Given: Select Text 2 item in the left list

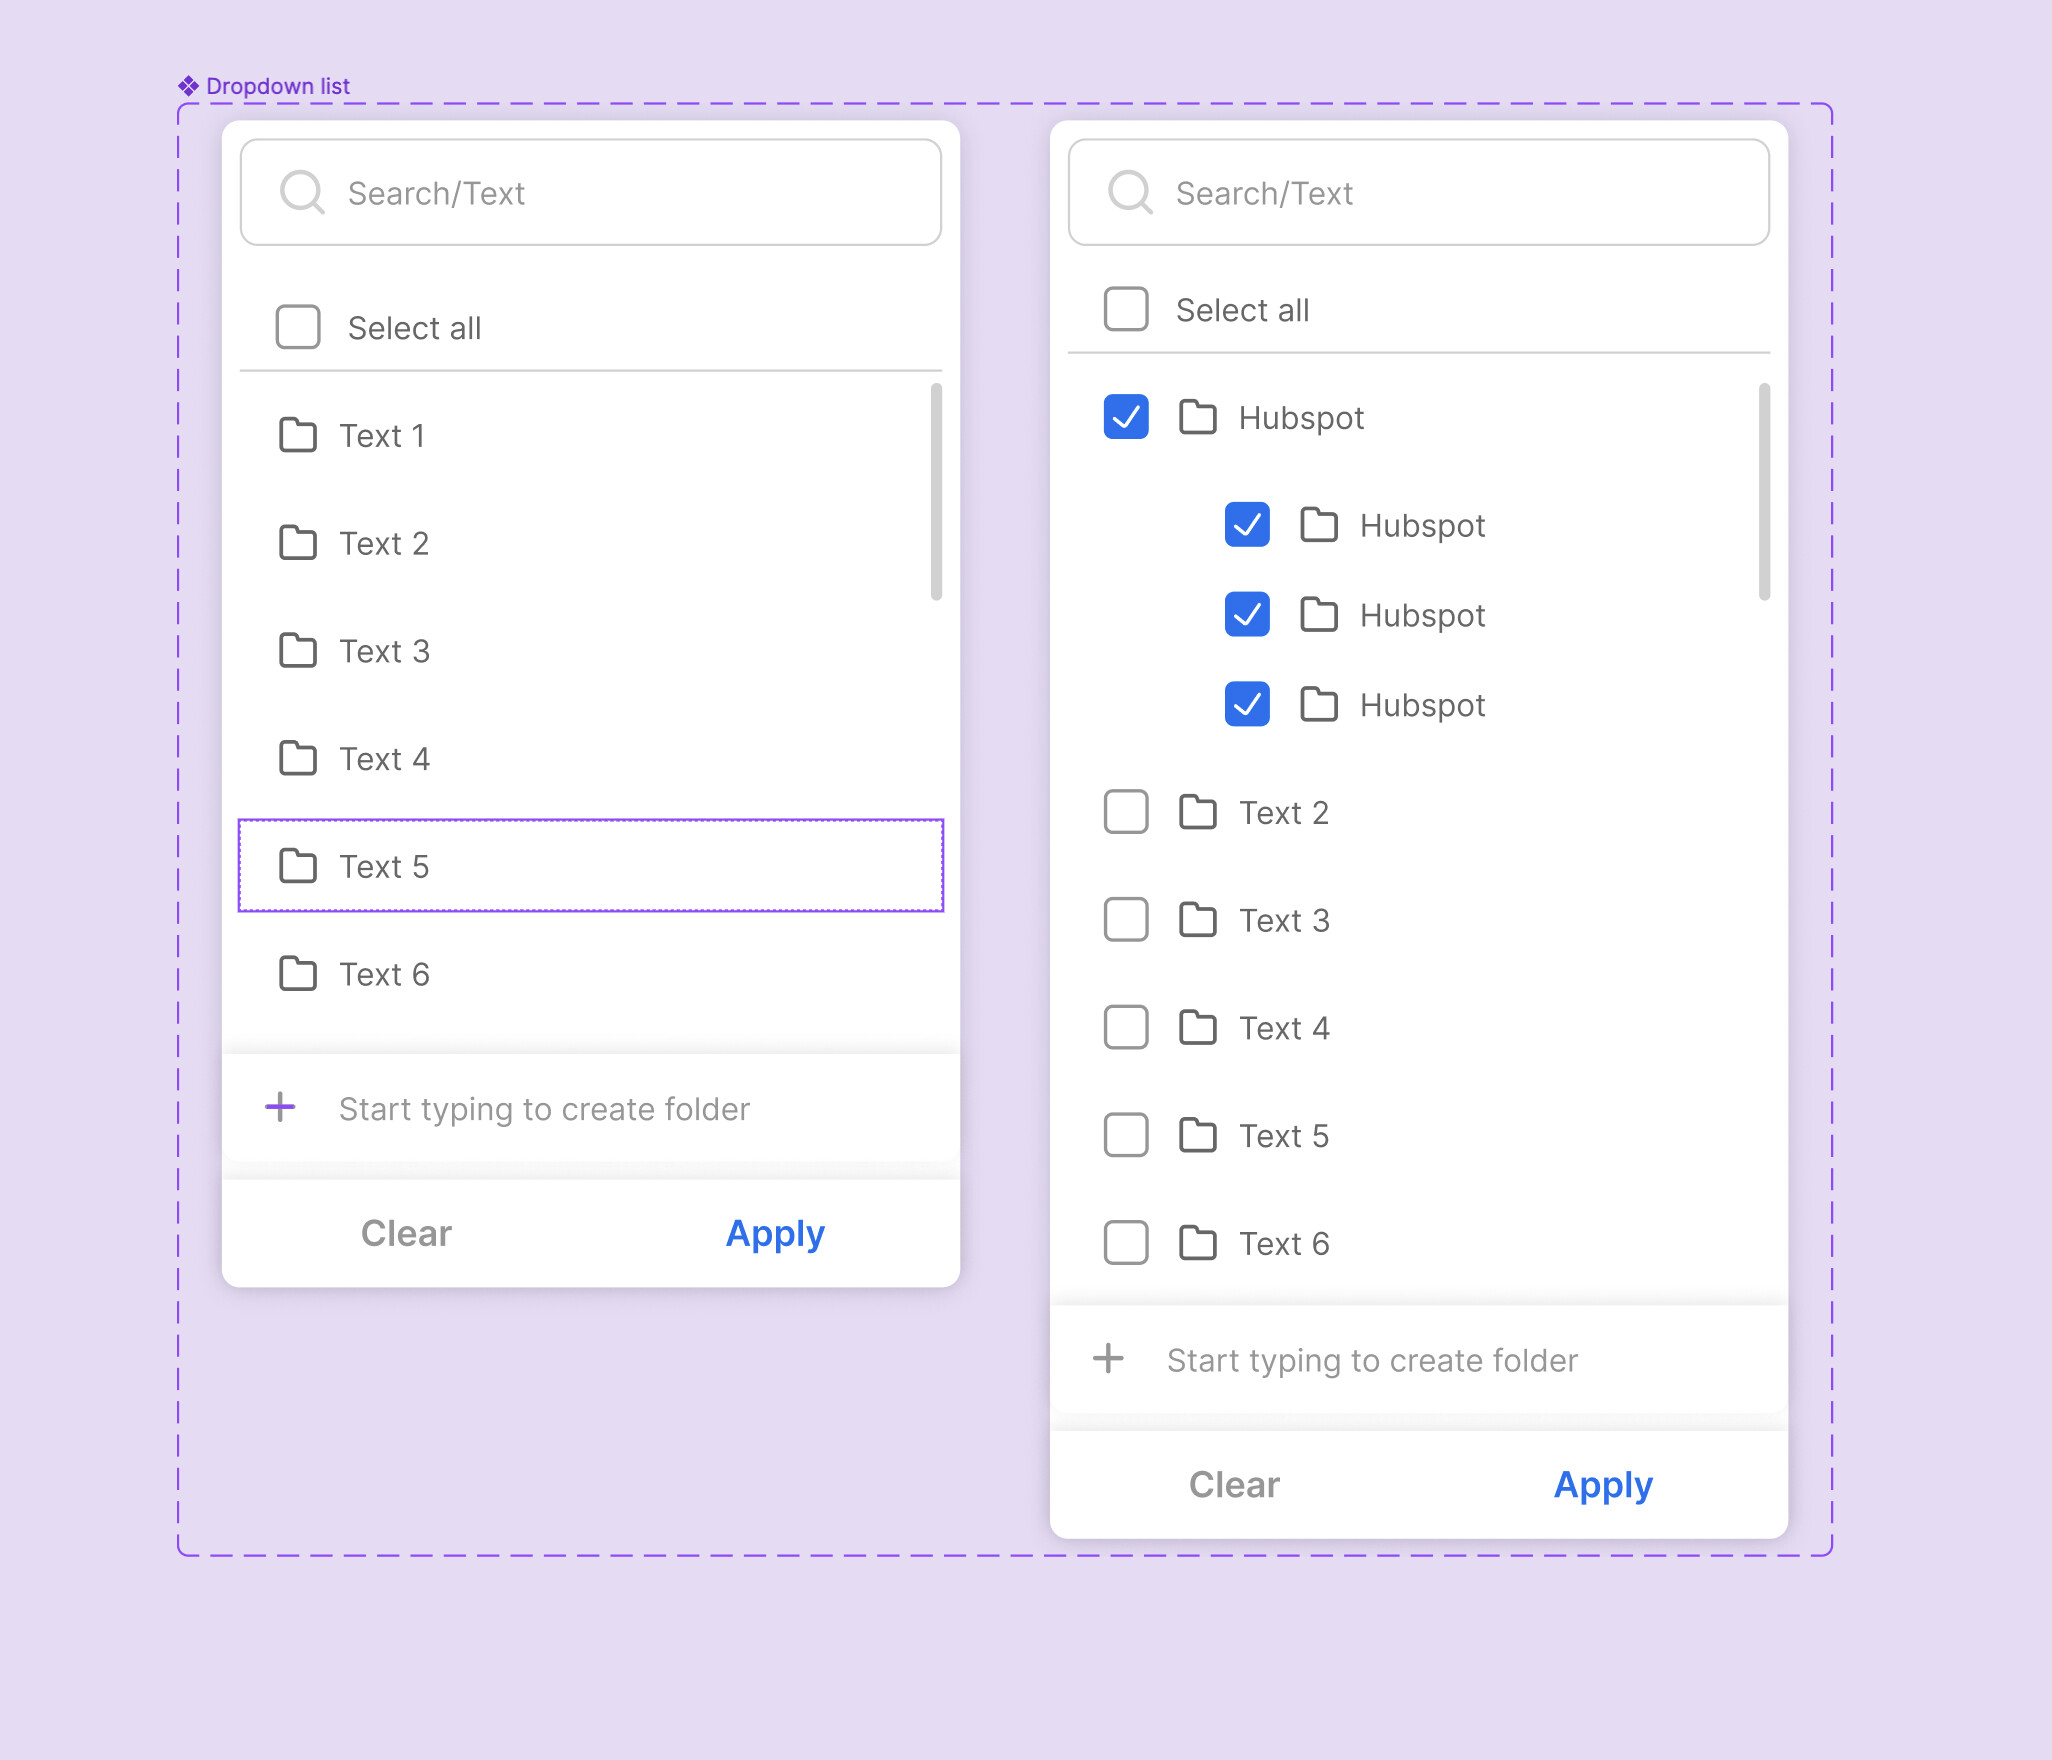Looking at the screenshot, I should pos(384,544).
